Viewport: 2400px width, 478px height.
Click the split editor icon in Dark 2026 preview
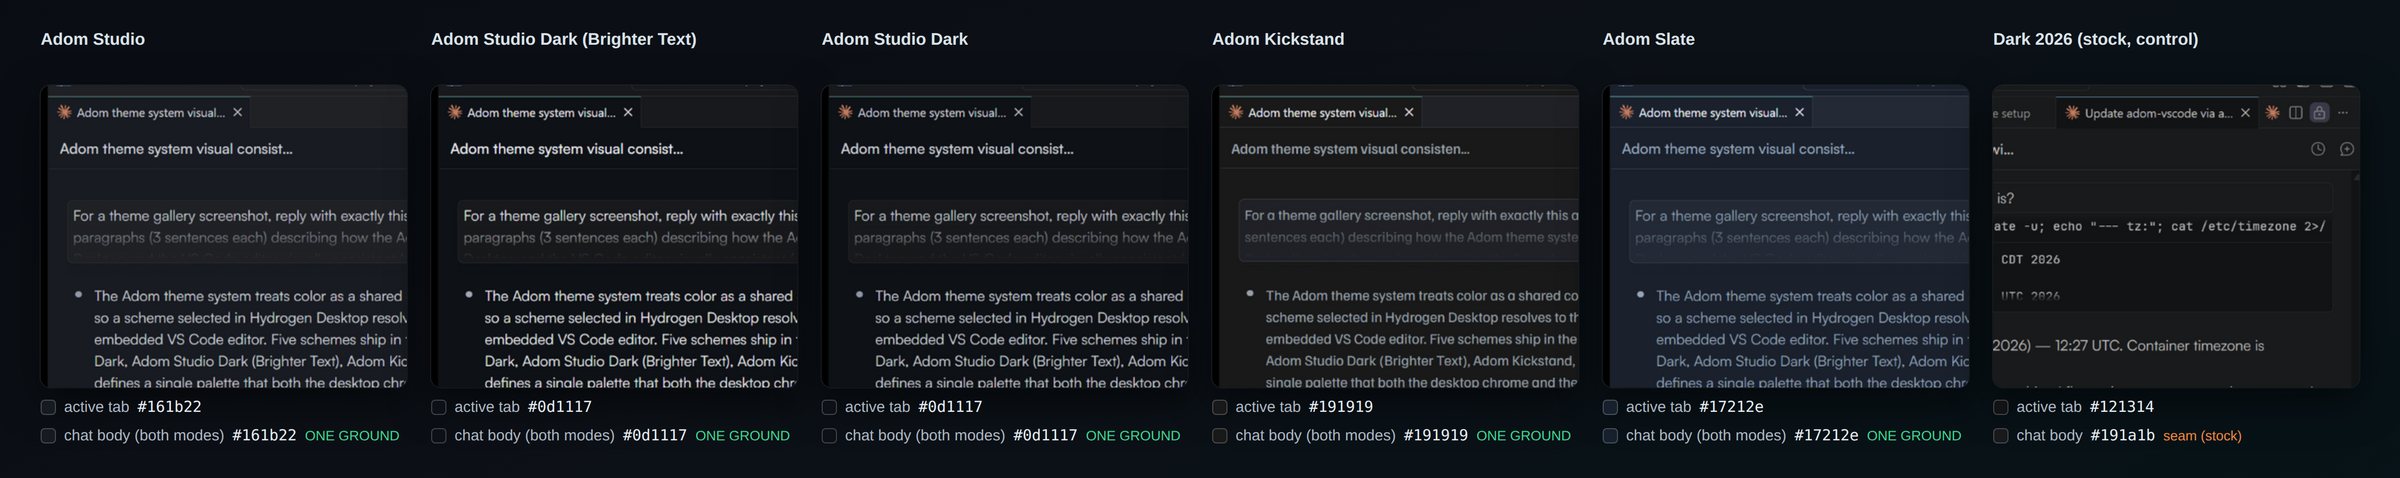pos(2296,113)
